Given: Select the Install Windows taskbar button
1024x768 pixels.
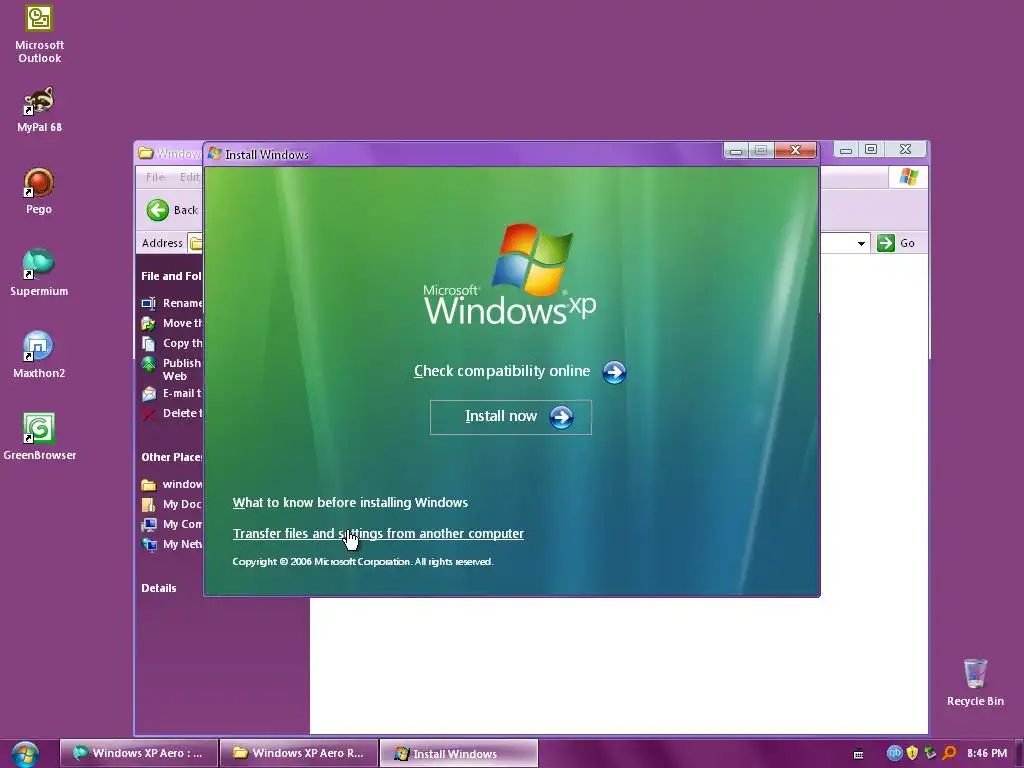Looking at the screenshot, I should pos(459,753).
